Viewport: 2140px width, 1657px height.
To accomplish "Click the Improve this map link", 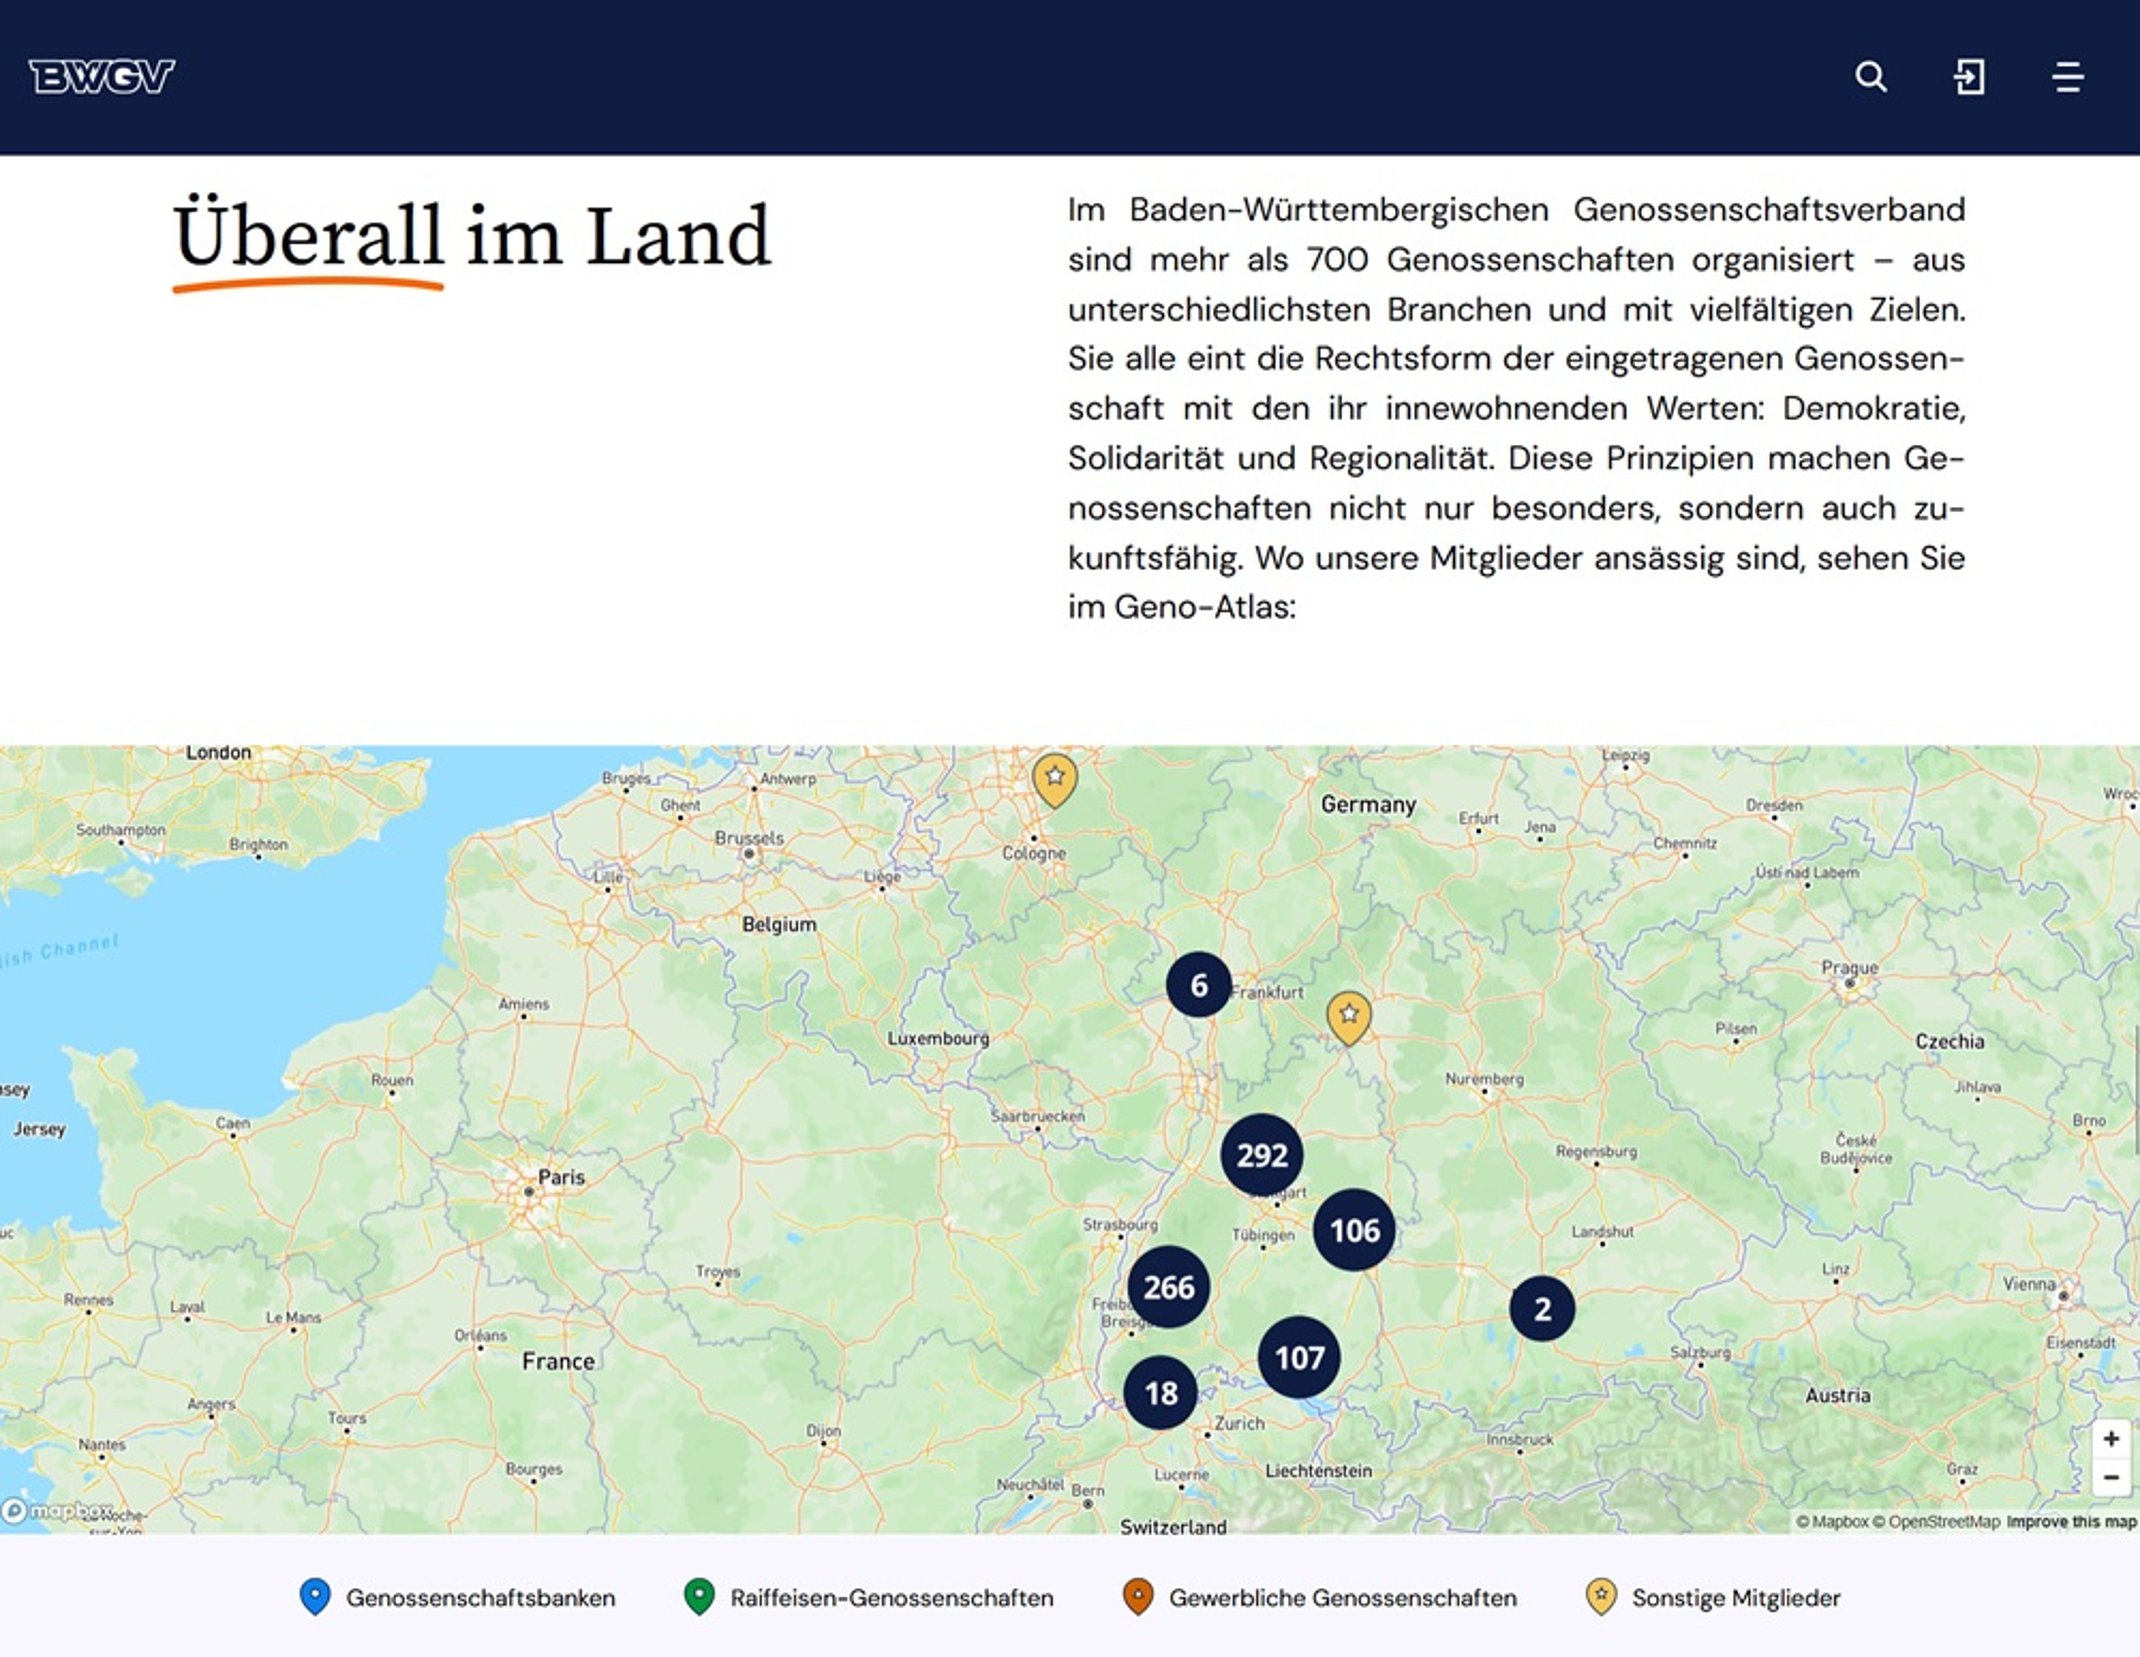I will [2071, 1521].
